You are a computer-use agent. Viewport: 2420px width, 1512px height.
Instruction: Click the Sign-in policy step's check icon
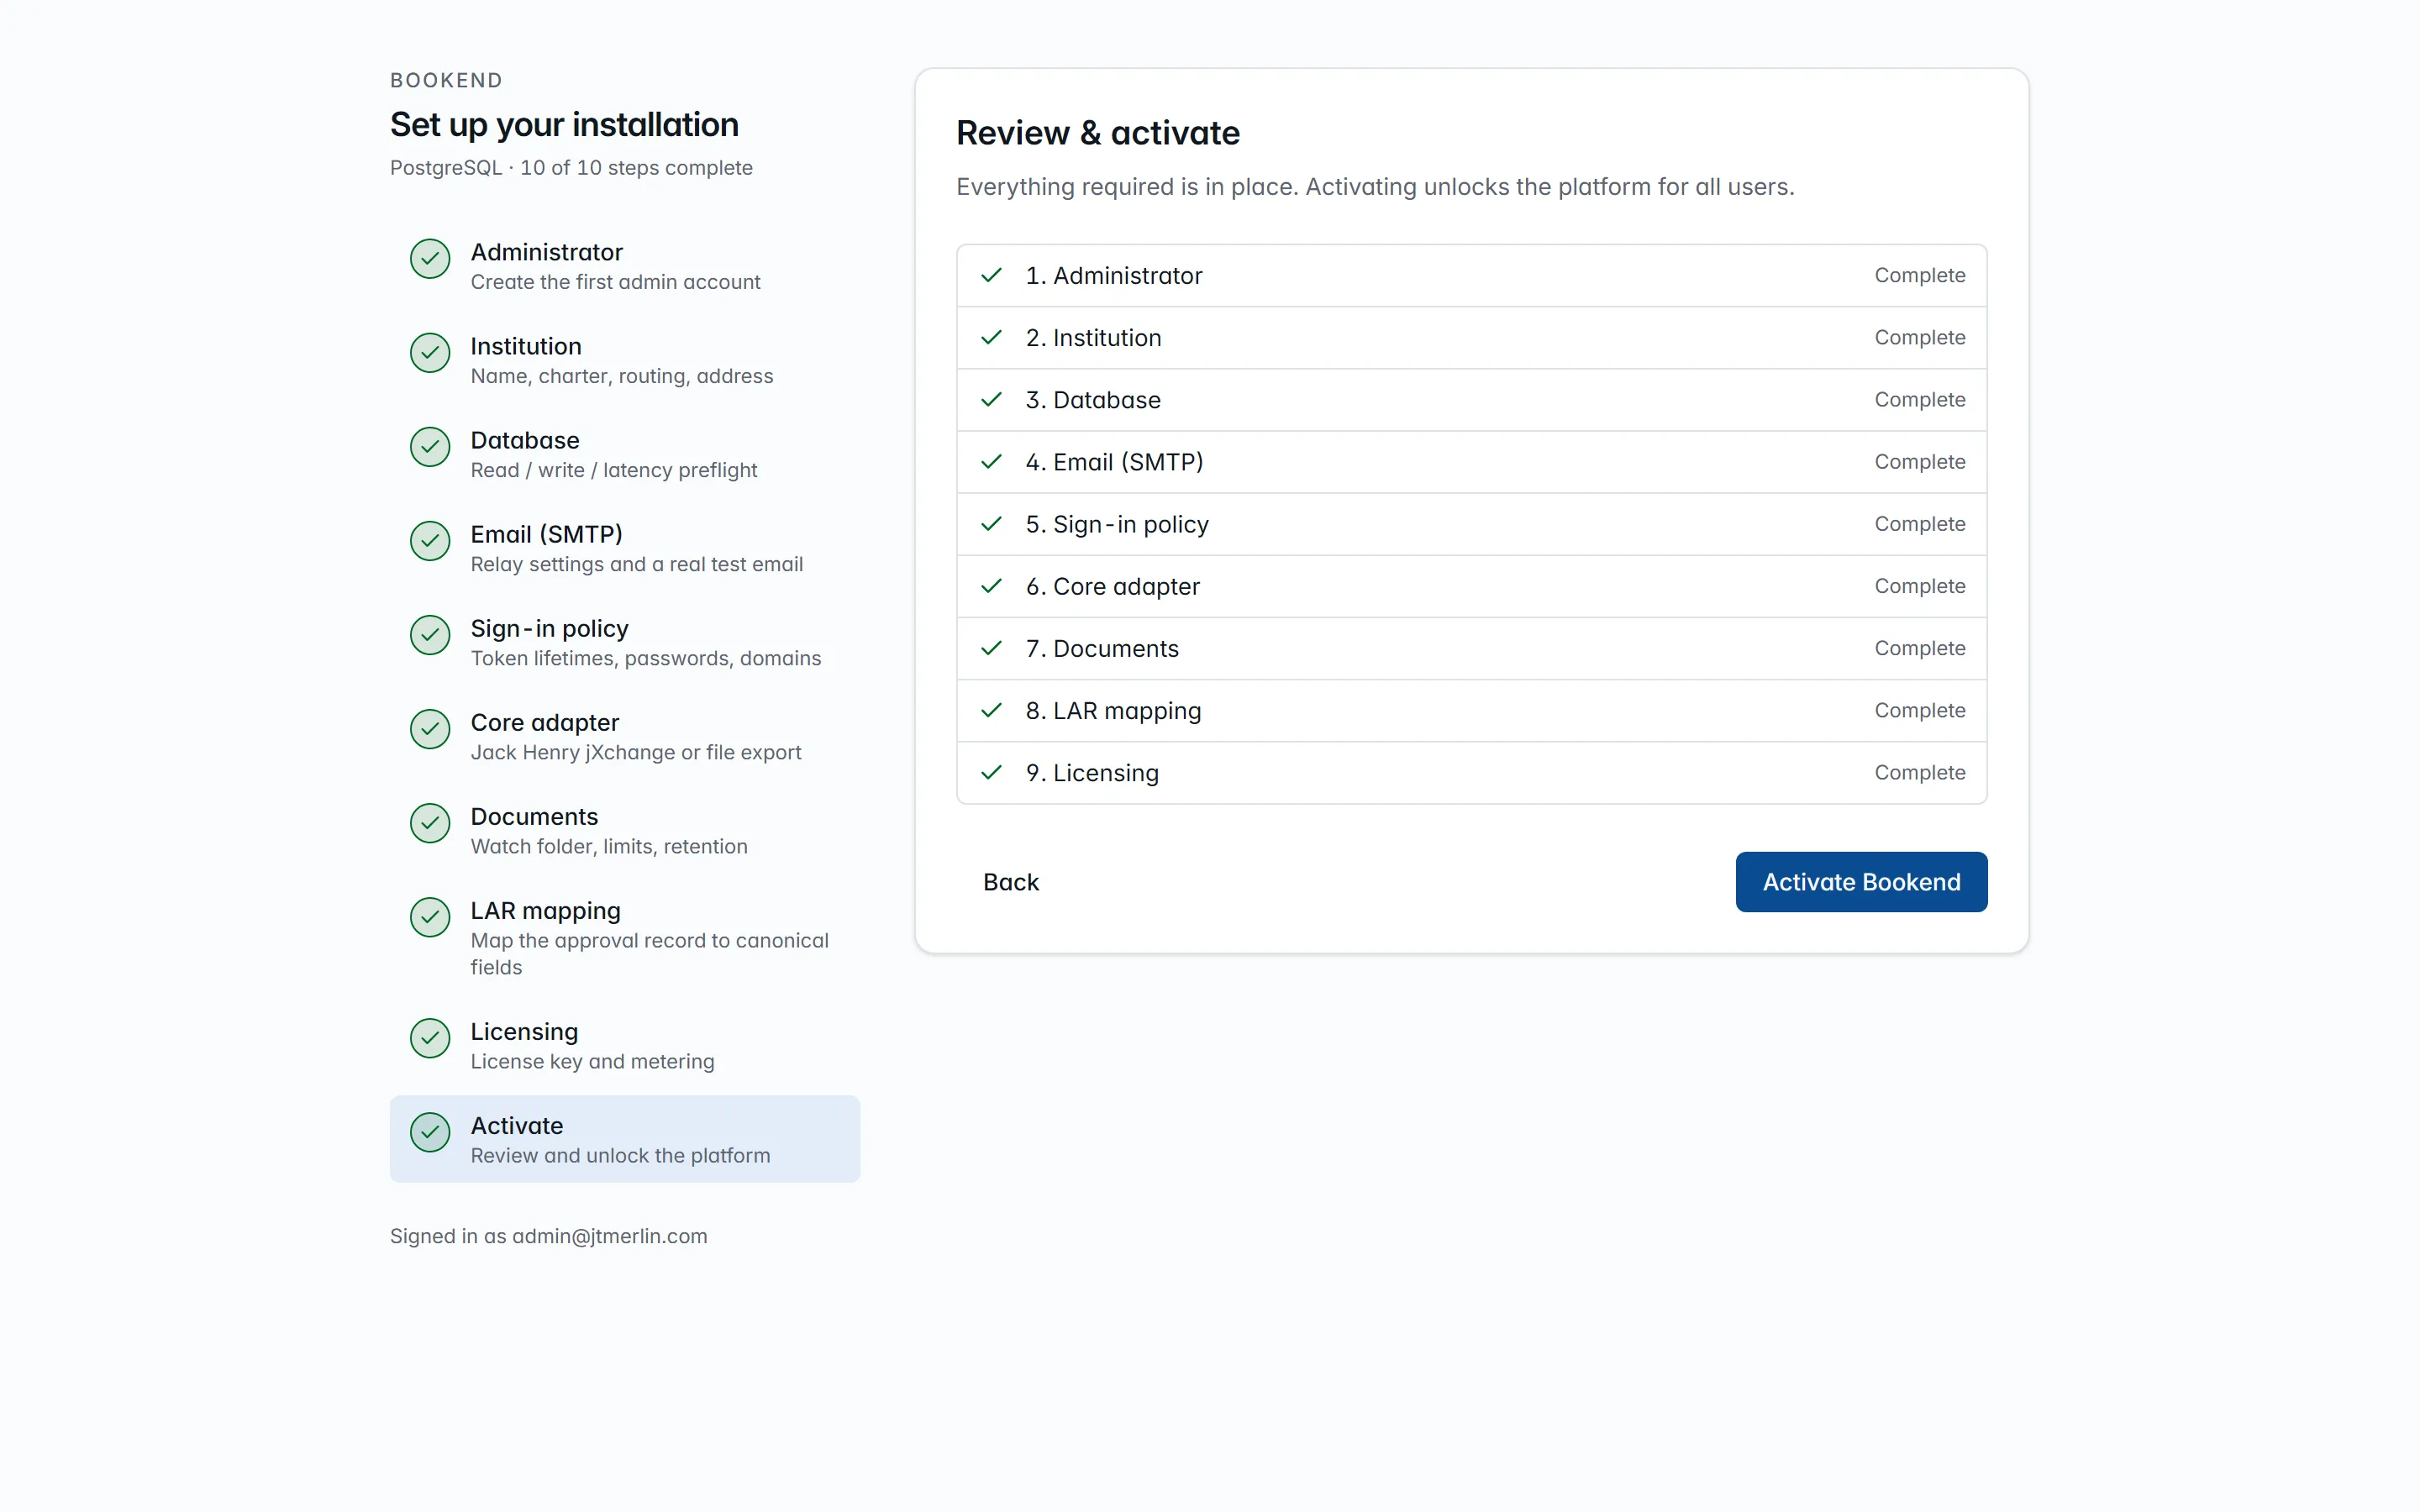point(430,635)
